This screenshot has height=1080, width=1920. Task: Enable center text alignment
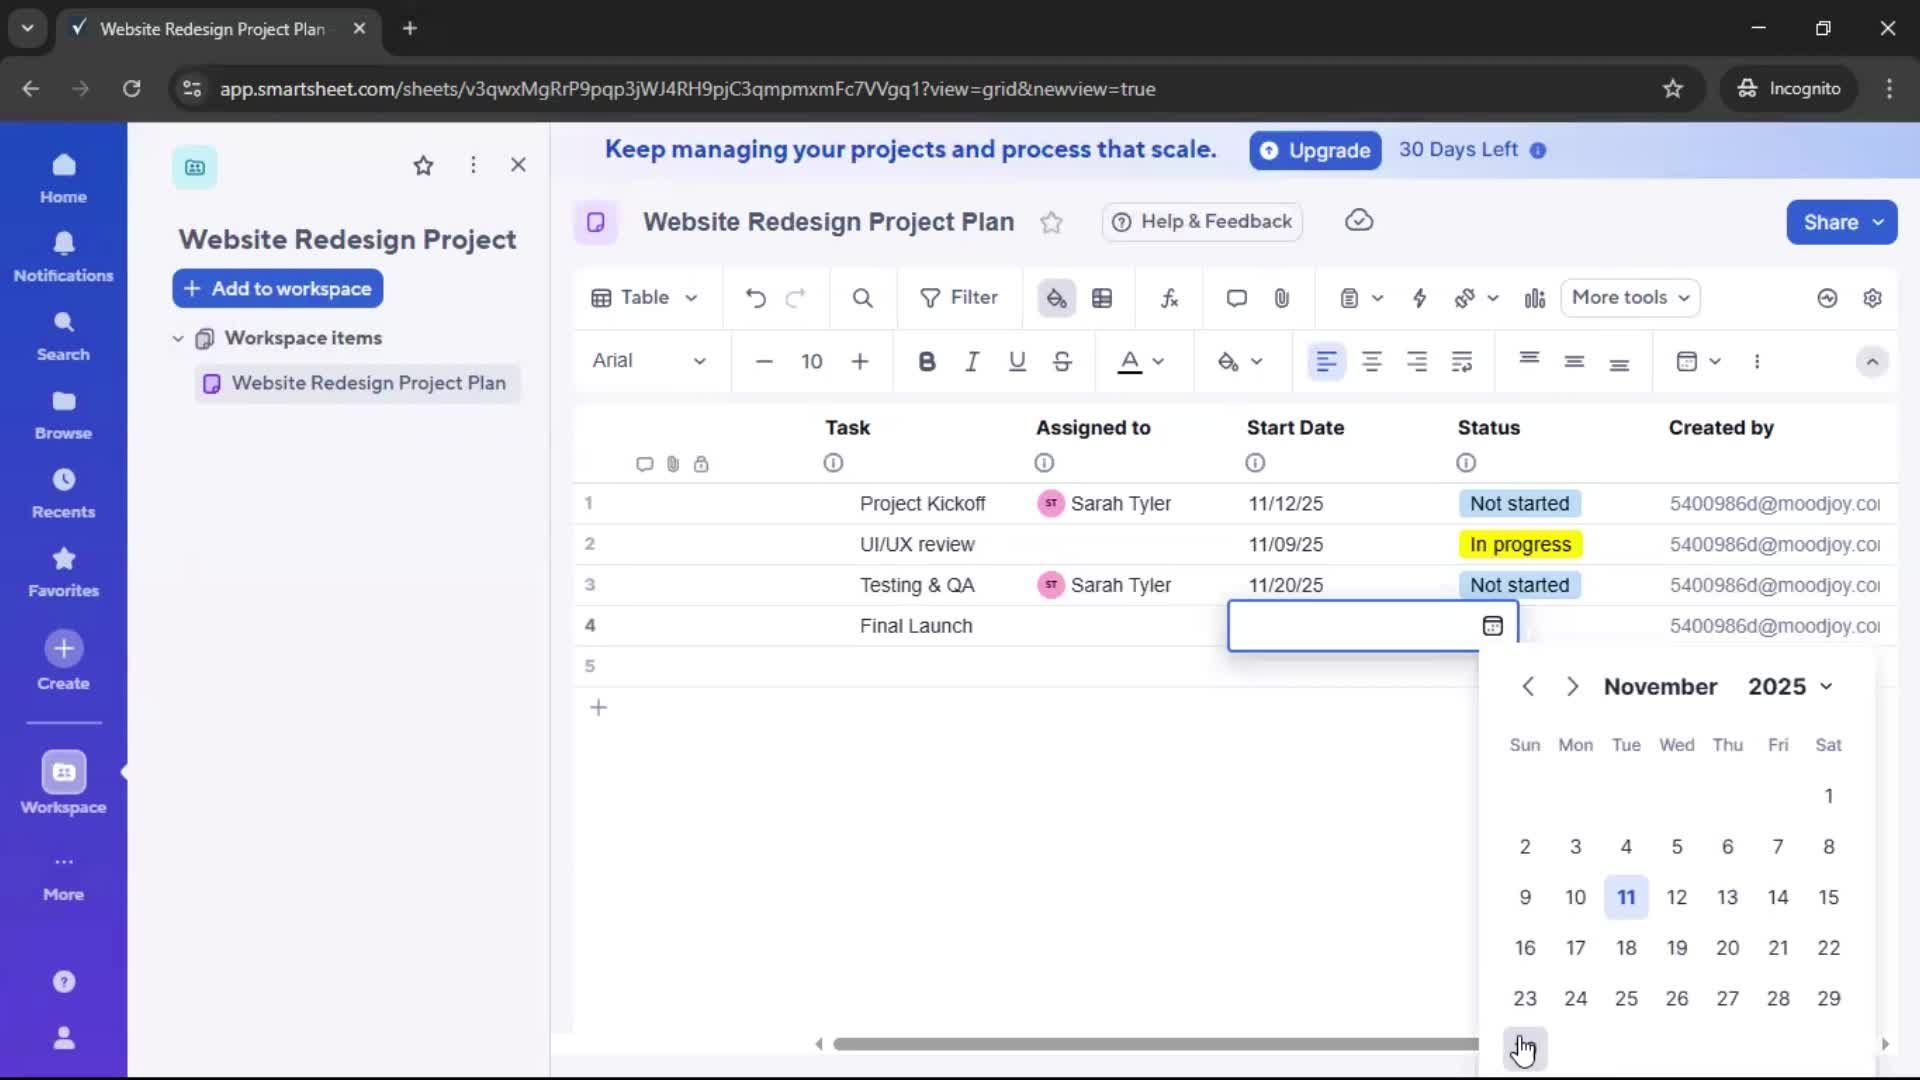point(1372,361)
